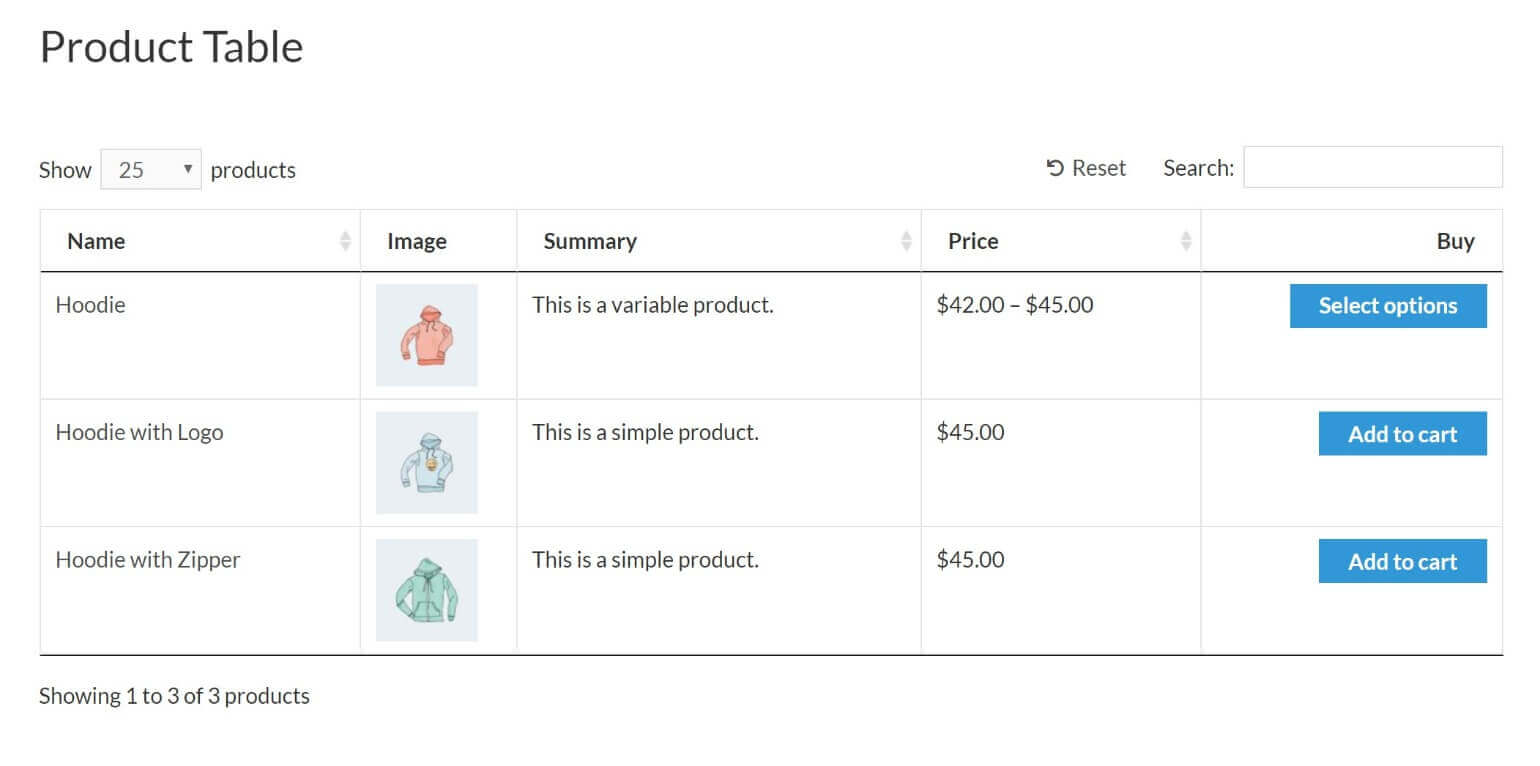Viewport: 1540px width, 766px height.
Task: Click the Hoodie with Logo image
Action: [426, 462]
